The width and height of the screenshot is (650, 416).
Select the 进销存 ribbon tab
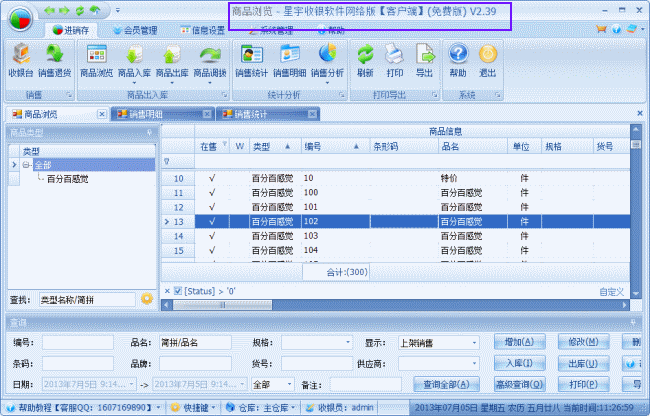[71, 30]
